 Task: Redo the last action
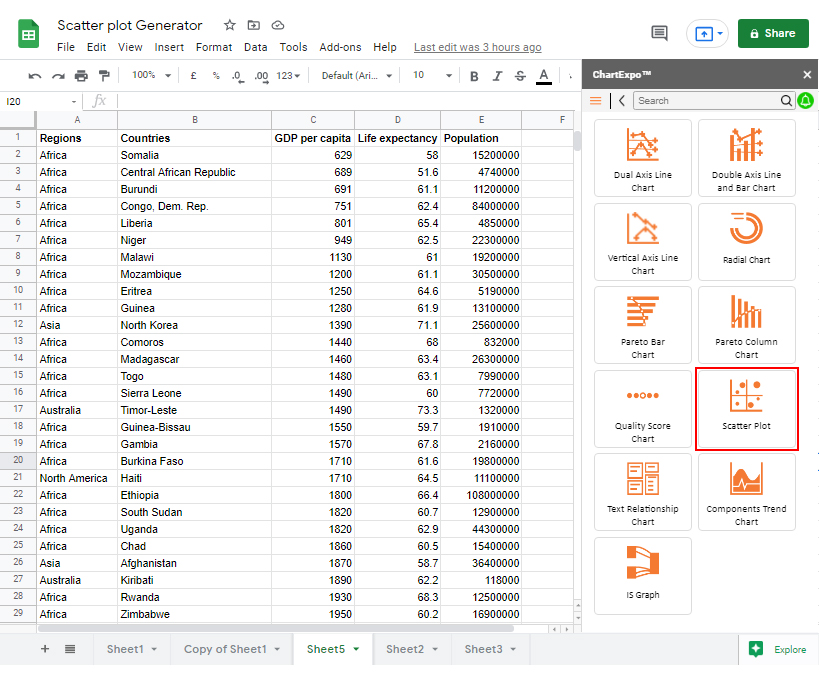point(58,76)
